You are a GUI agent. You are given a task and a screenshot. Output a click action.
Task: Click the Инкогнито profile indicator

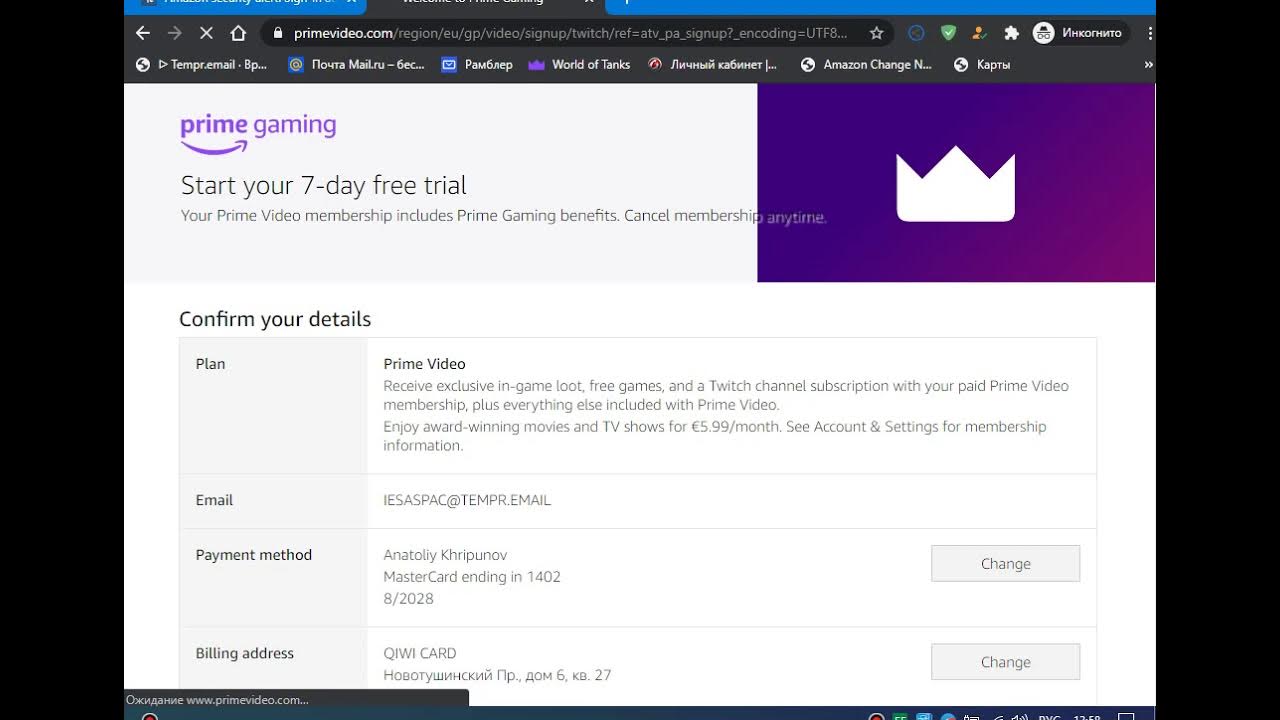[1080, 33]
